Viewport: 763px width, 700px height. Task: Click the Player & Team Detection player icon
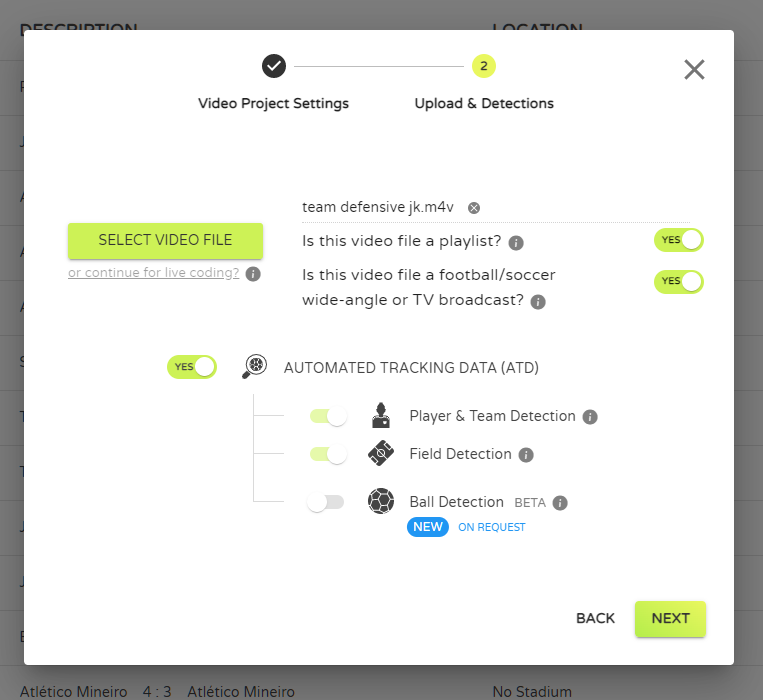381,415
